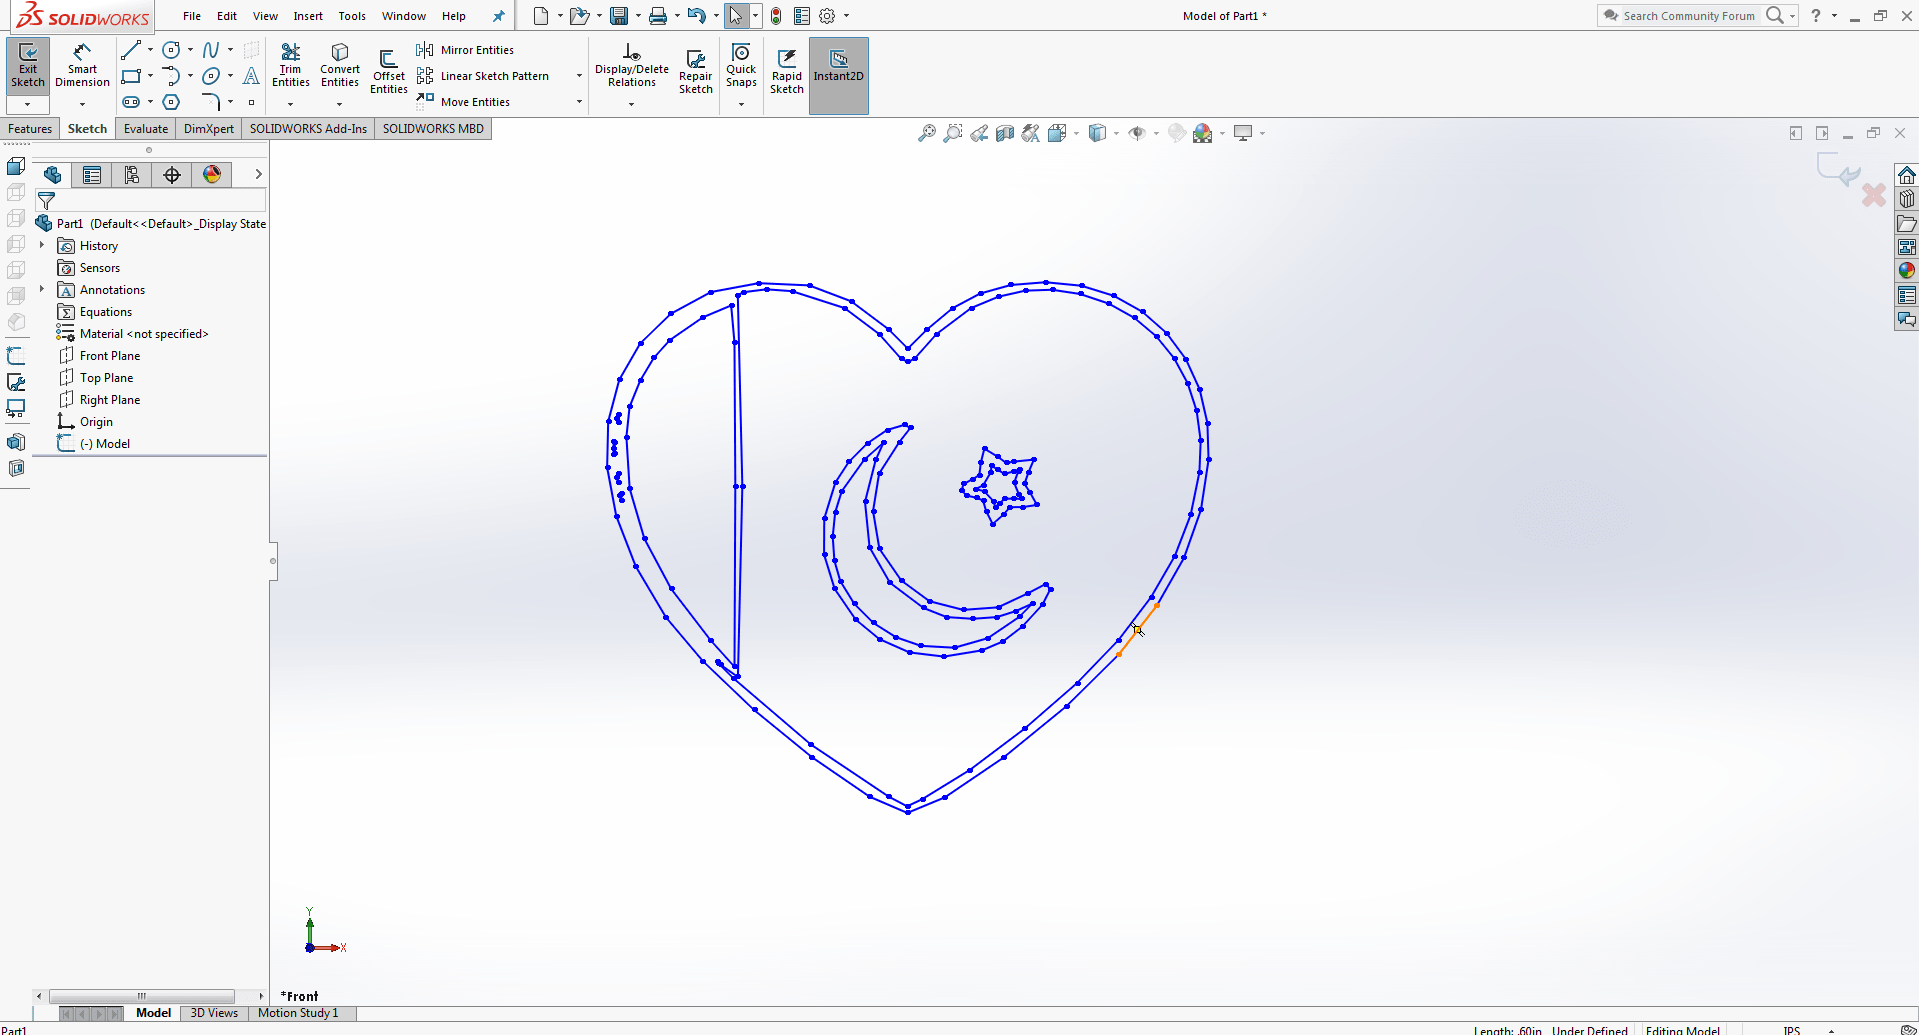Choose the Straight Slot tool
This screenshot has height=1035, width=1919.
tap(130, 102)
